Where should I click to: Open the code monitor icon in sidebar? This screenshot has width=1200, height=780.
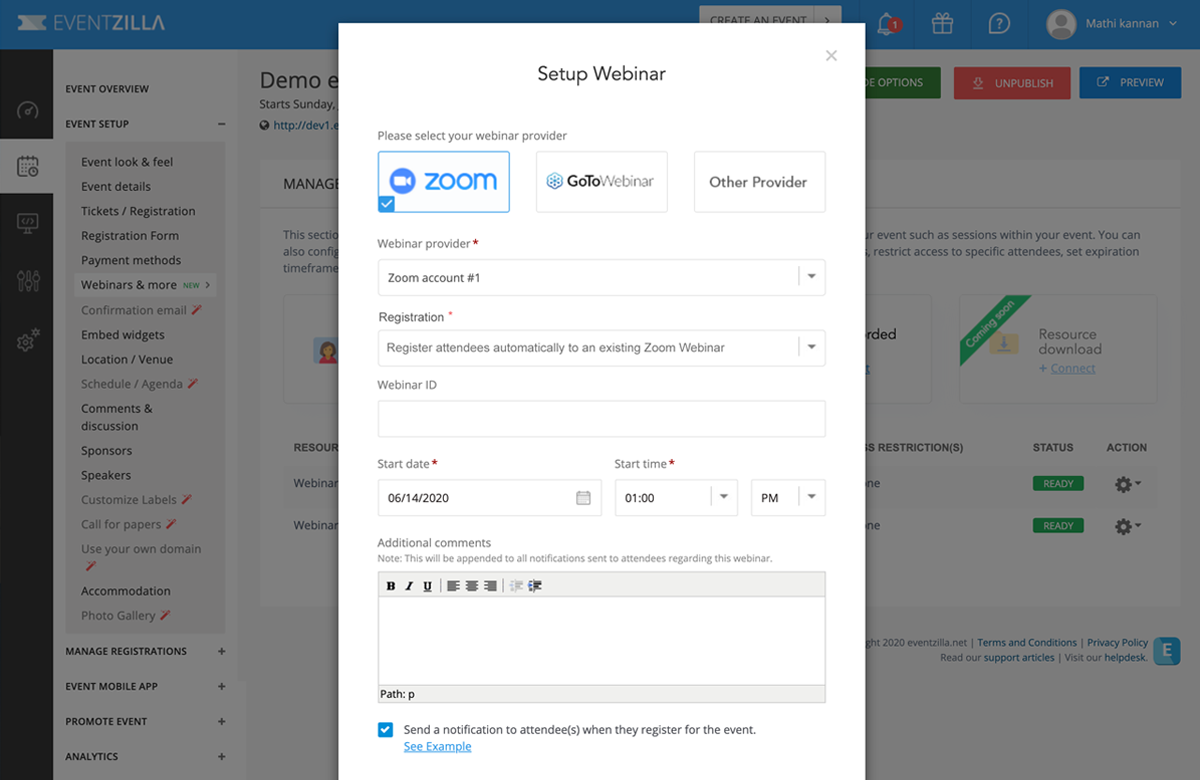click(x=27, y=224)
